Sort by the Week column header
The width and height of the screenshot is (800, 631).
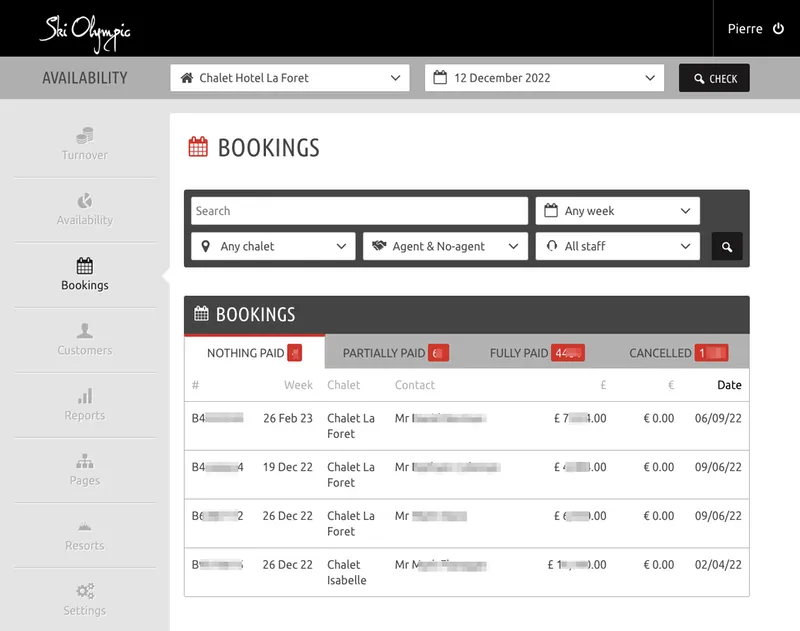pos(298,385)
